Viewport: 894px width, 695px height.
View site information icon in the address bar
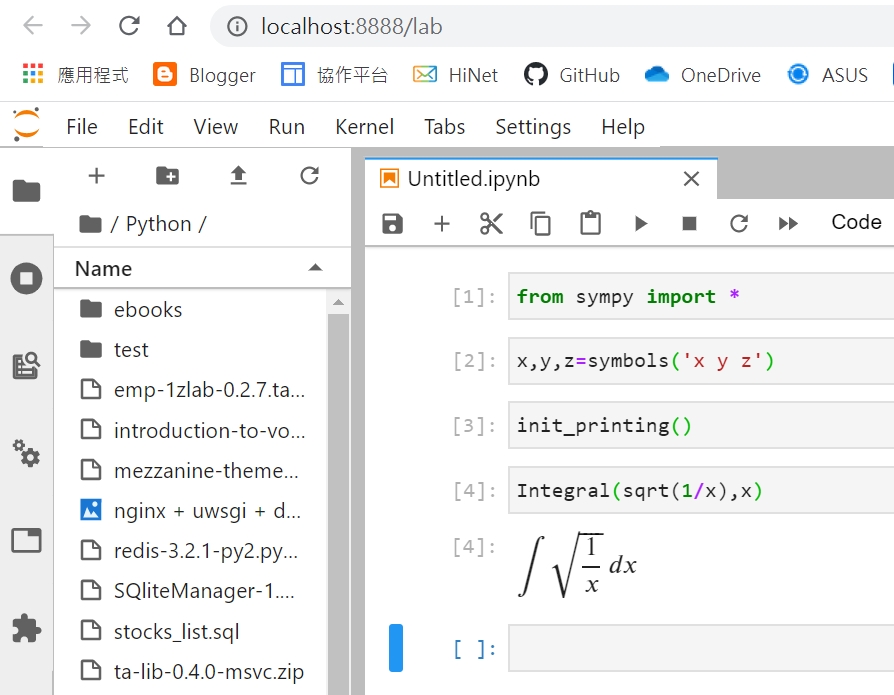point(237,26)
